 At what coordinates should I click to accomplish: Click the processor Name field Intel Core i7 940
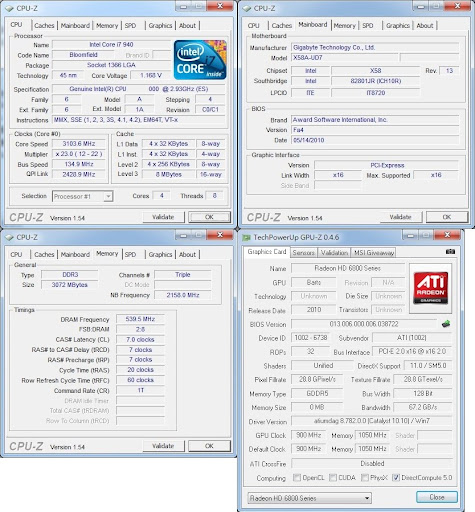point(111,45)
